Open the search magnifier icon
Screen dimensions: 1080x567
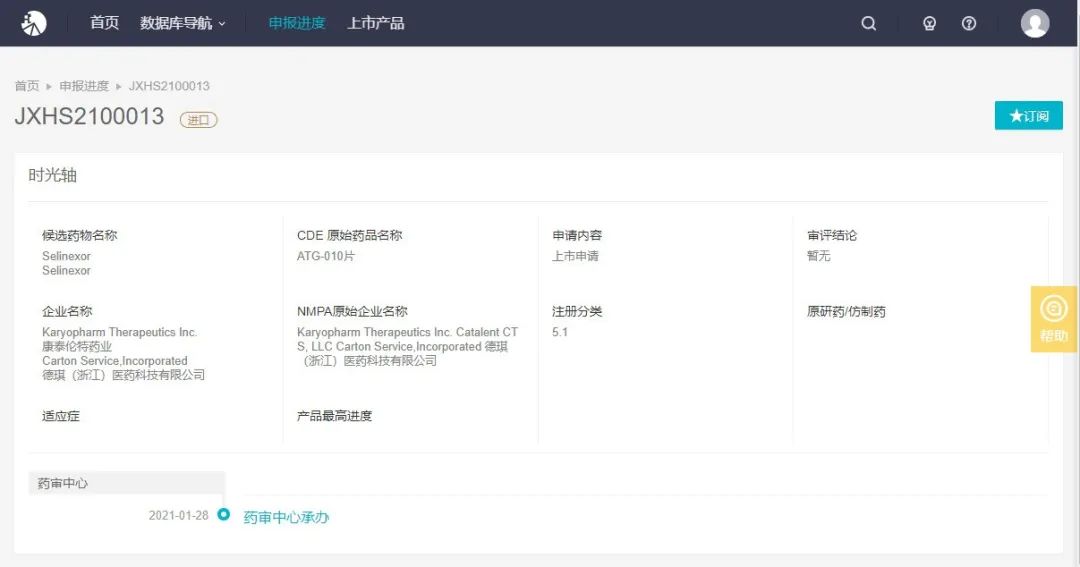point(868,24)
